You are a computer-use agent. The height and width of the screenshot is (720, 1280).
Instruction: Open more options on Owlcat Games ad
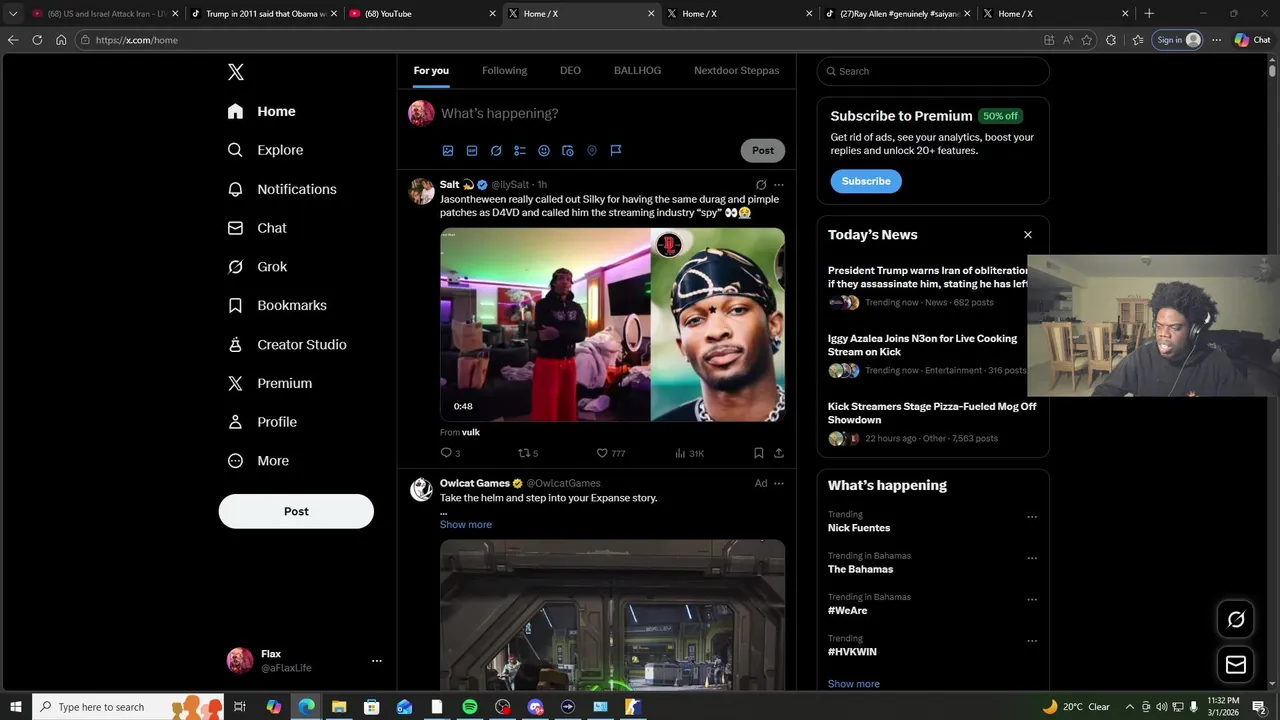[x=779, y=484]
